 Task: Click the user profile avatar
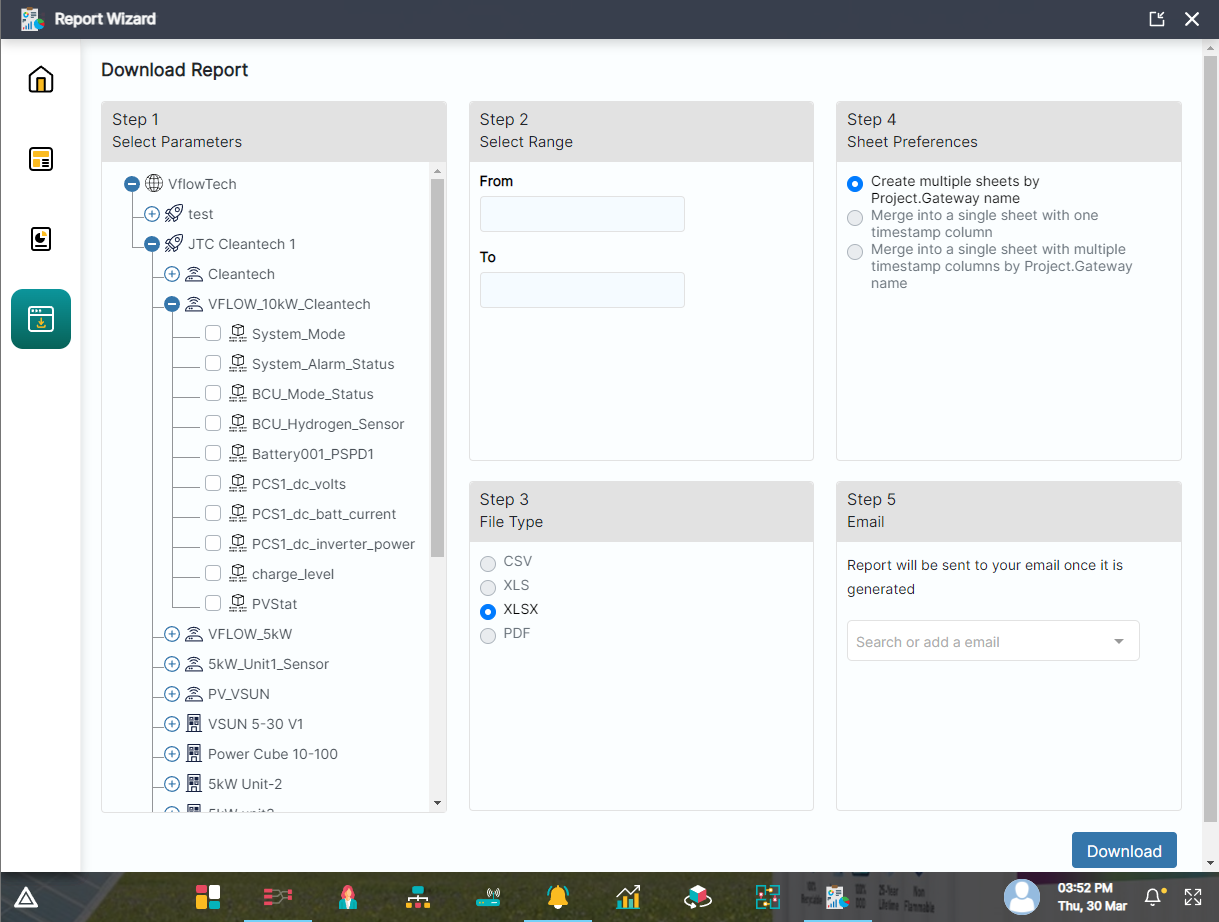(x=1022, y=896)
